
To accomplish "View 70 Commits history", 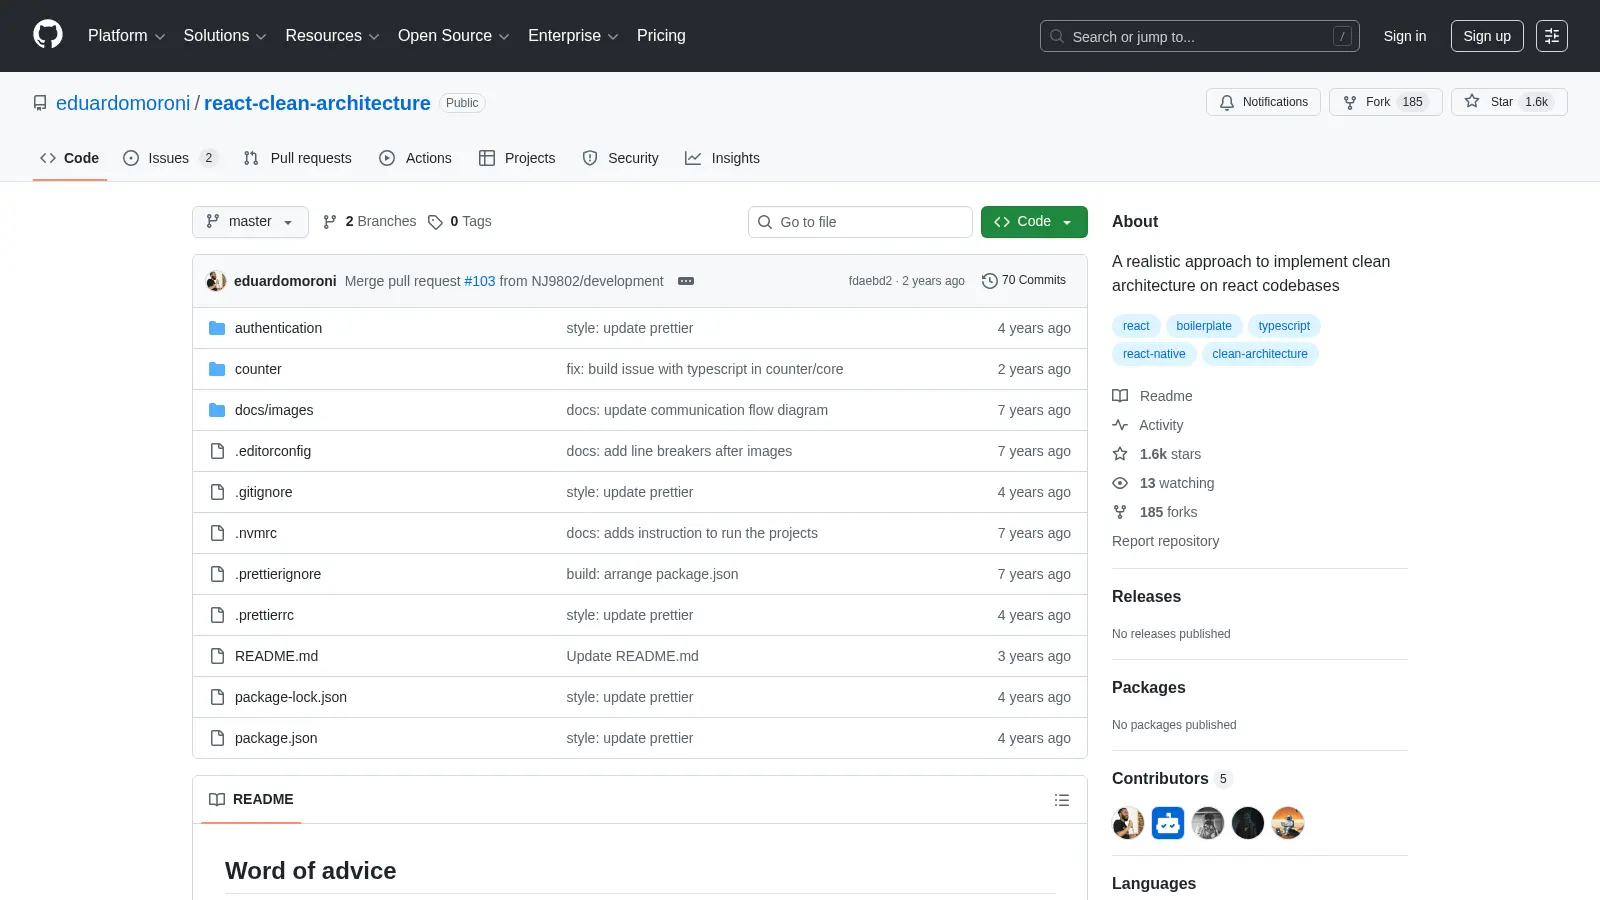I will point(1024,281).
